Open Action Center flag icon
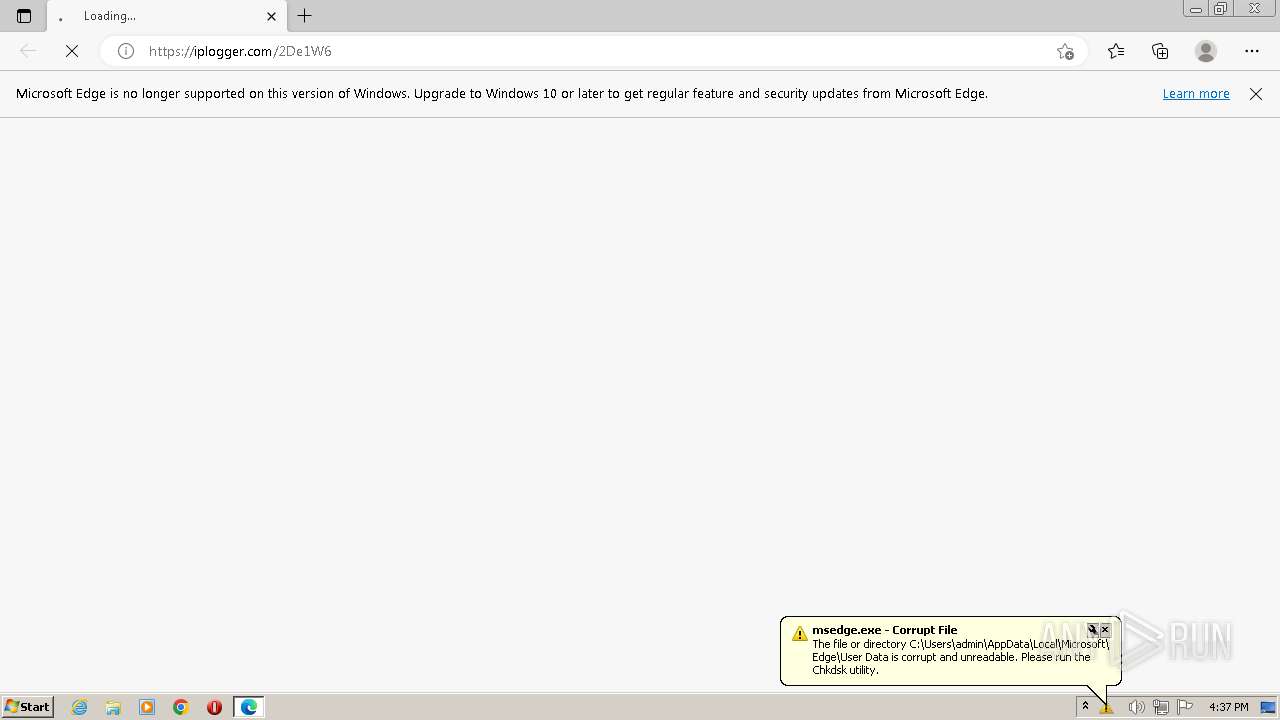Viewport: 1280px width, 720px height. 1185,707
